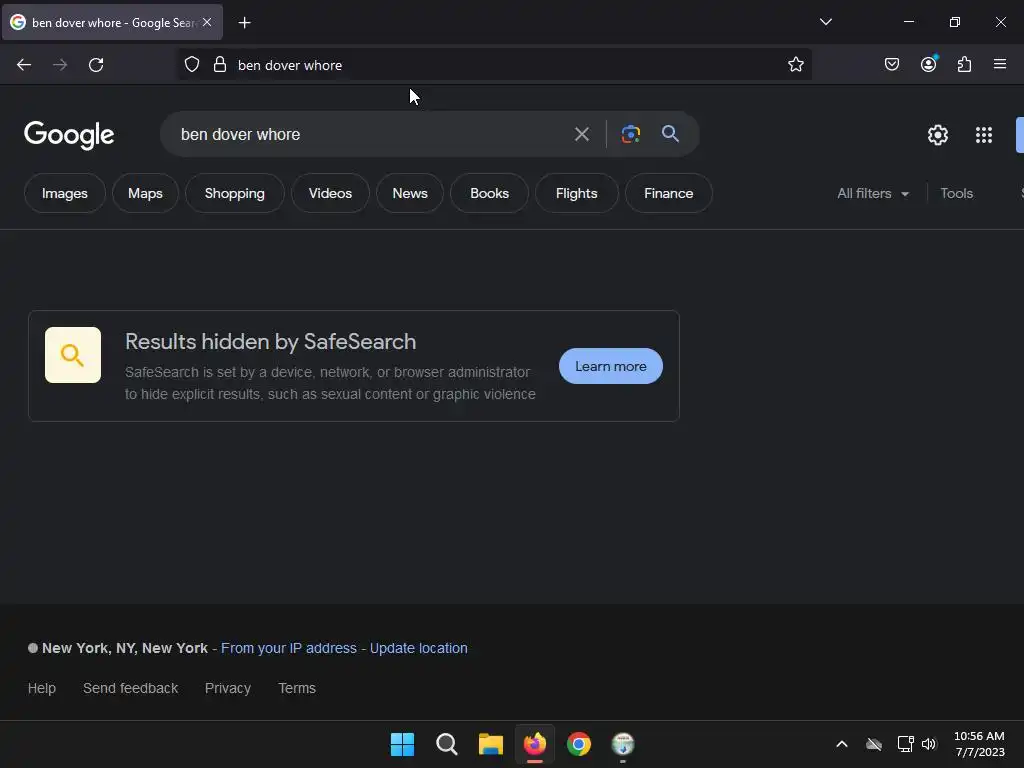Expand the hidden system tray icons chevron
The image size is (1024, 768).
coord(842,744)
